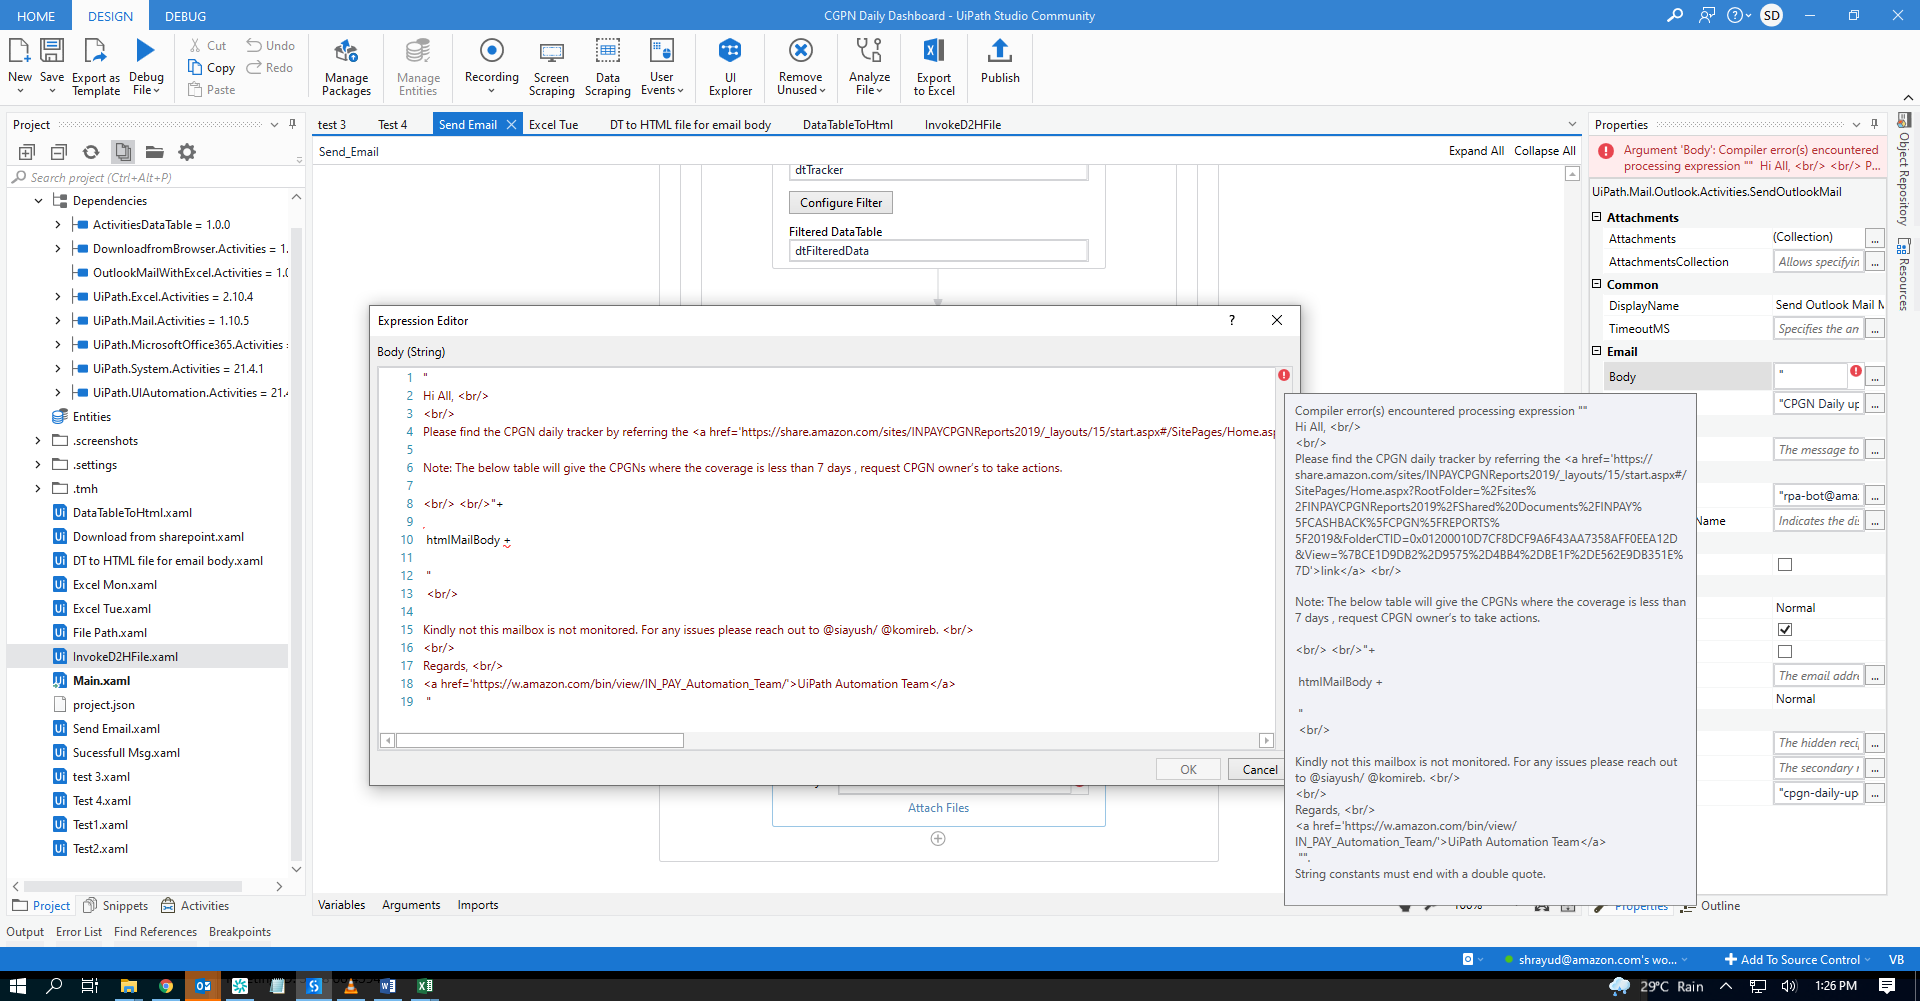
Task: Collapse the Dependencies tree node
Action: 38,201
